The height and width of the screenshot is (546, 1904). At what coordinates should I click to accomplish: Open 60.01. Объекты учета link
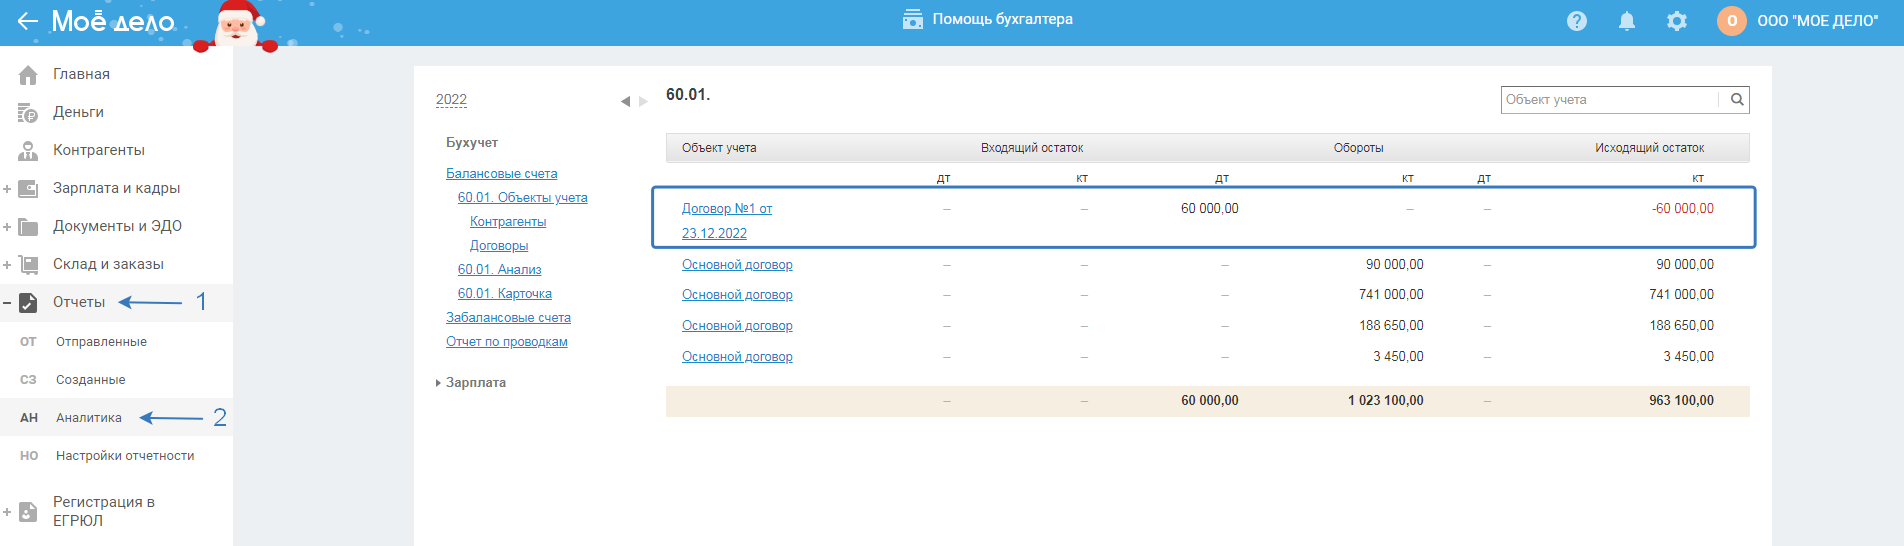point(523,198)
